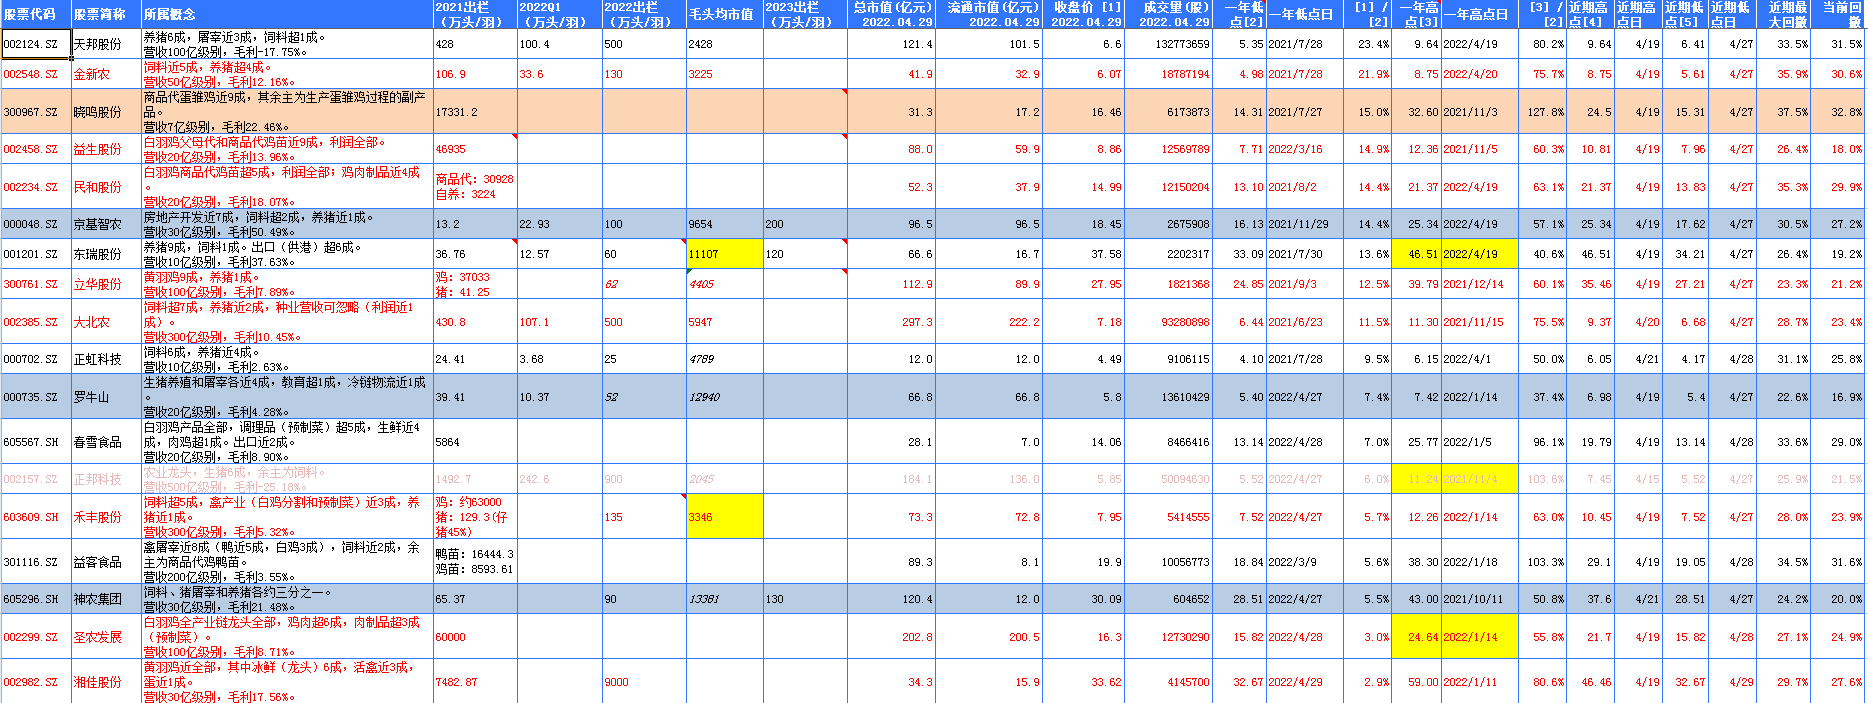Select the cell with value 46935
The width and height of the screenshot is (1868, 703).
[475, 149]
